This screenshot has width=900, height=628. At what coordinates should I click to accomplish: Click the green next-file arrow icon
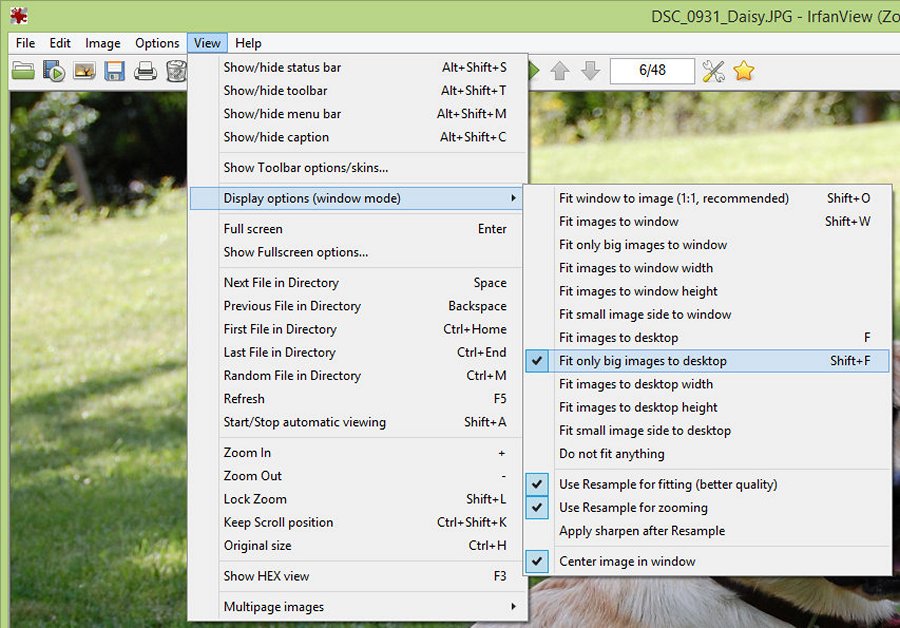point(534,71)
